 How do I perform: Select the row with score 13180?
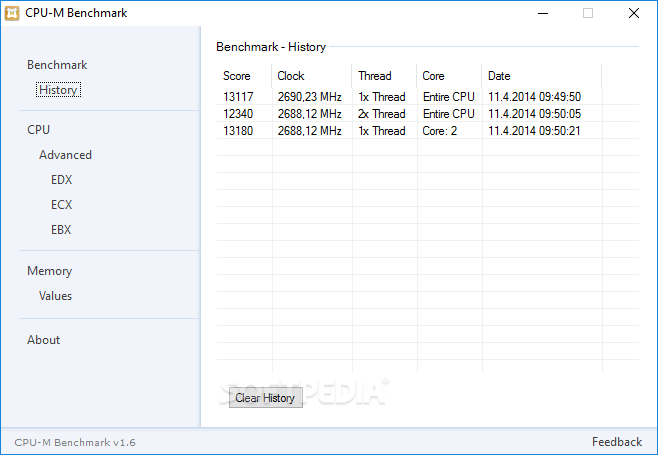[x=428, y=131]
